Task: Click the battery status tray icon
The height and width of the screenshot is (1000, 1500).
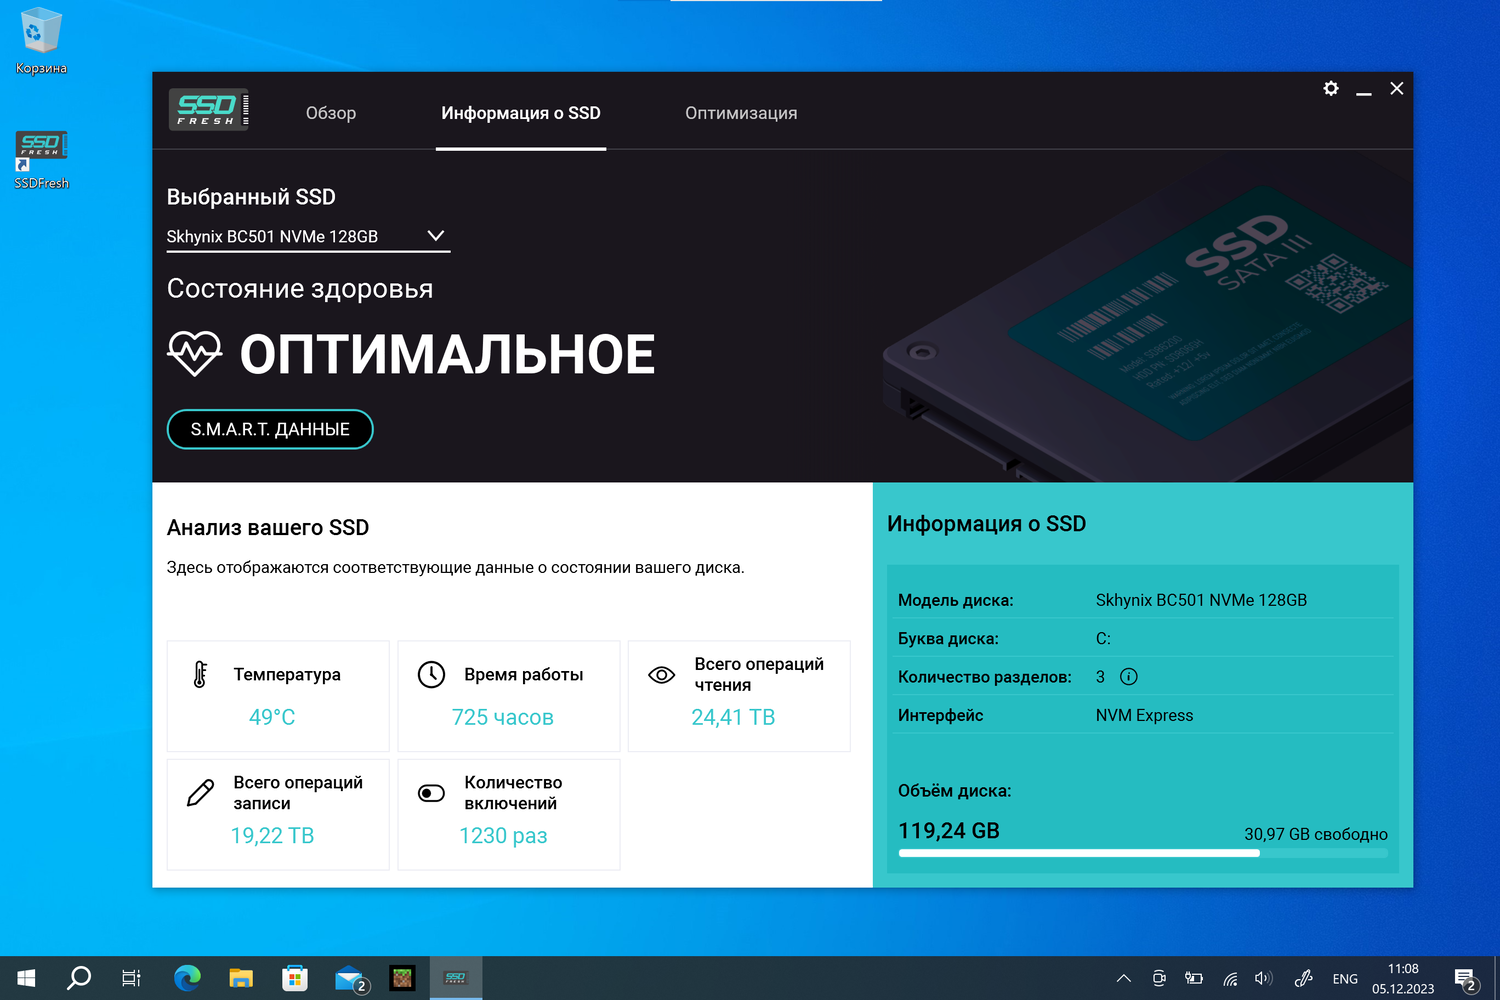Action: [1194, 979]
